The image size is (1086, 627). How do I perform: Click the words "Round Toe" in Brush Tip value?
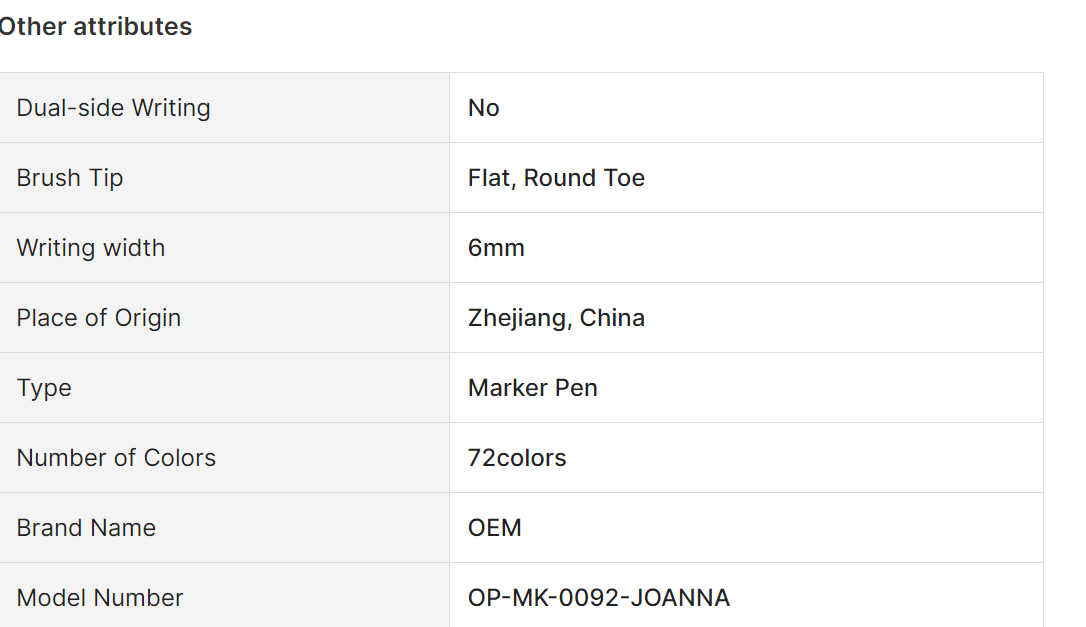click(x=584, y=178)
